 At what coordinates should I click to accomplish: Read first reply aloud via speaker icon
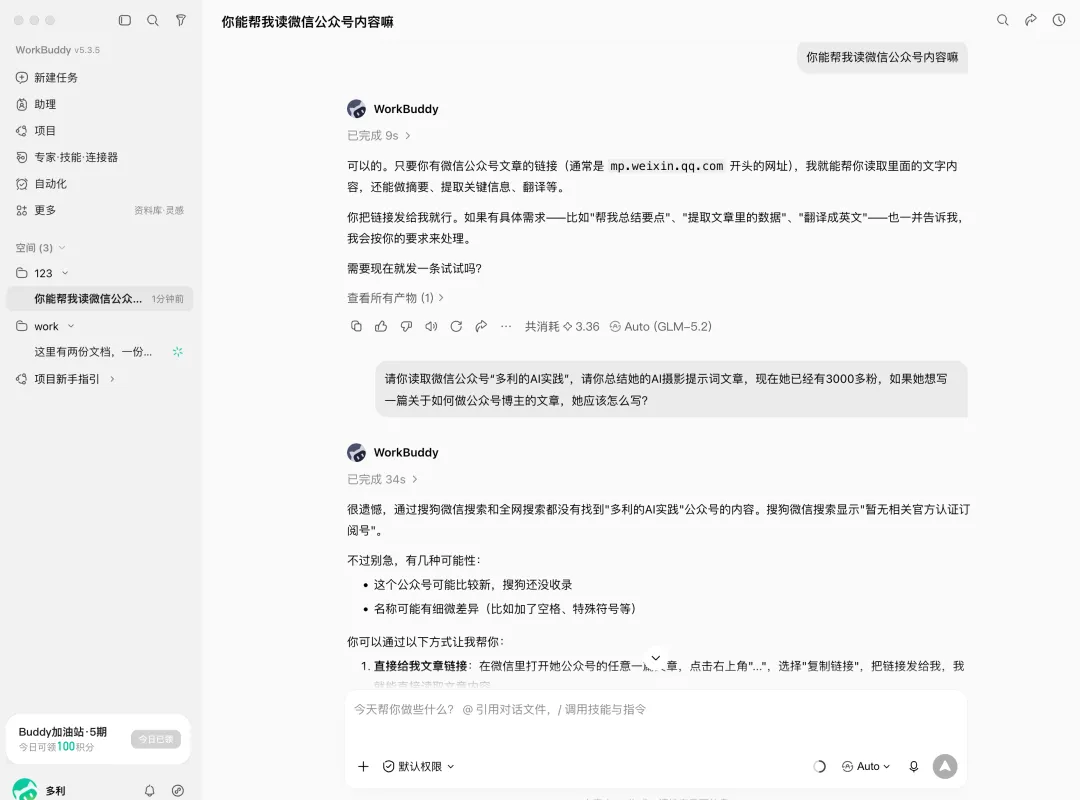[431, 326]
